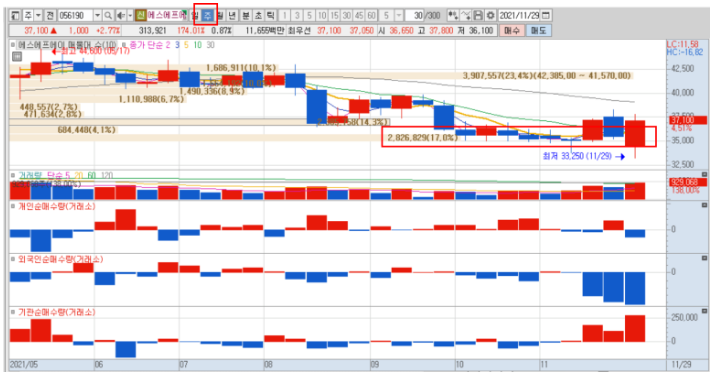This screenshot has width=713, height=376.
Task: Click the 매도 sell button
Action: click(x=539, y=30)
